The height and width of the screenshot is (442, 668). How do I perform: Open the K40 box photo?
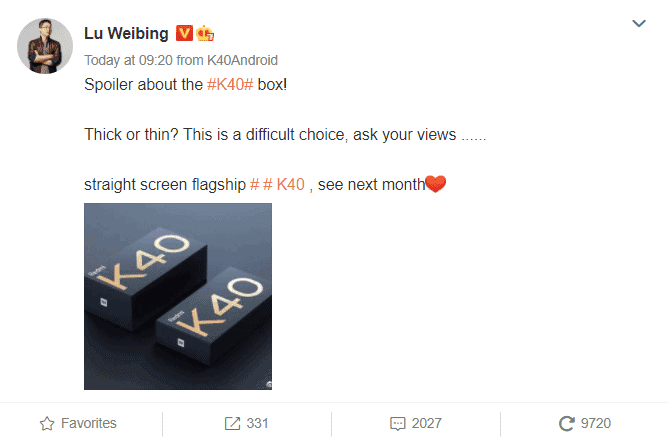point(178,296)
